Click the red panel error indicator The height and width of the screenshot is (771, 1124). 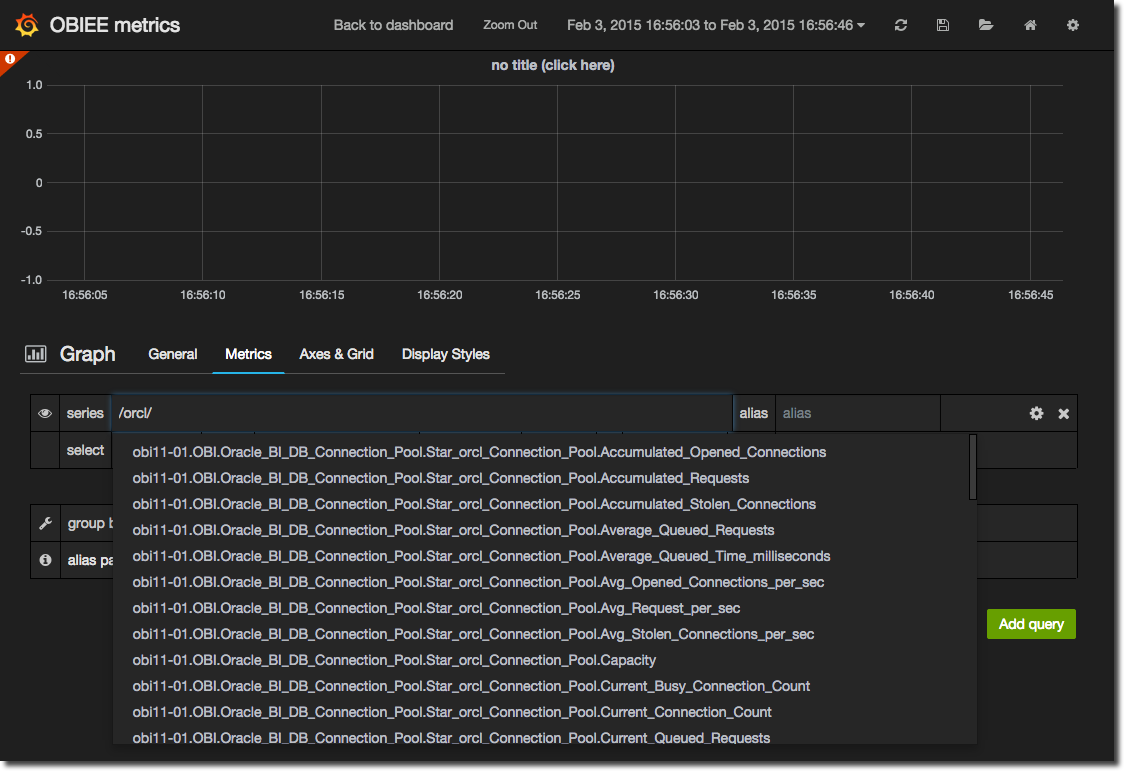(9, 59)
